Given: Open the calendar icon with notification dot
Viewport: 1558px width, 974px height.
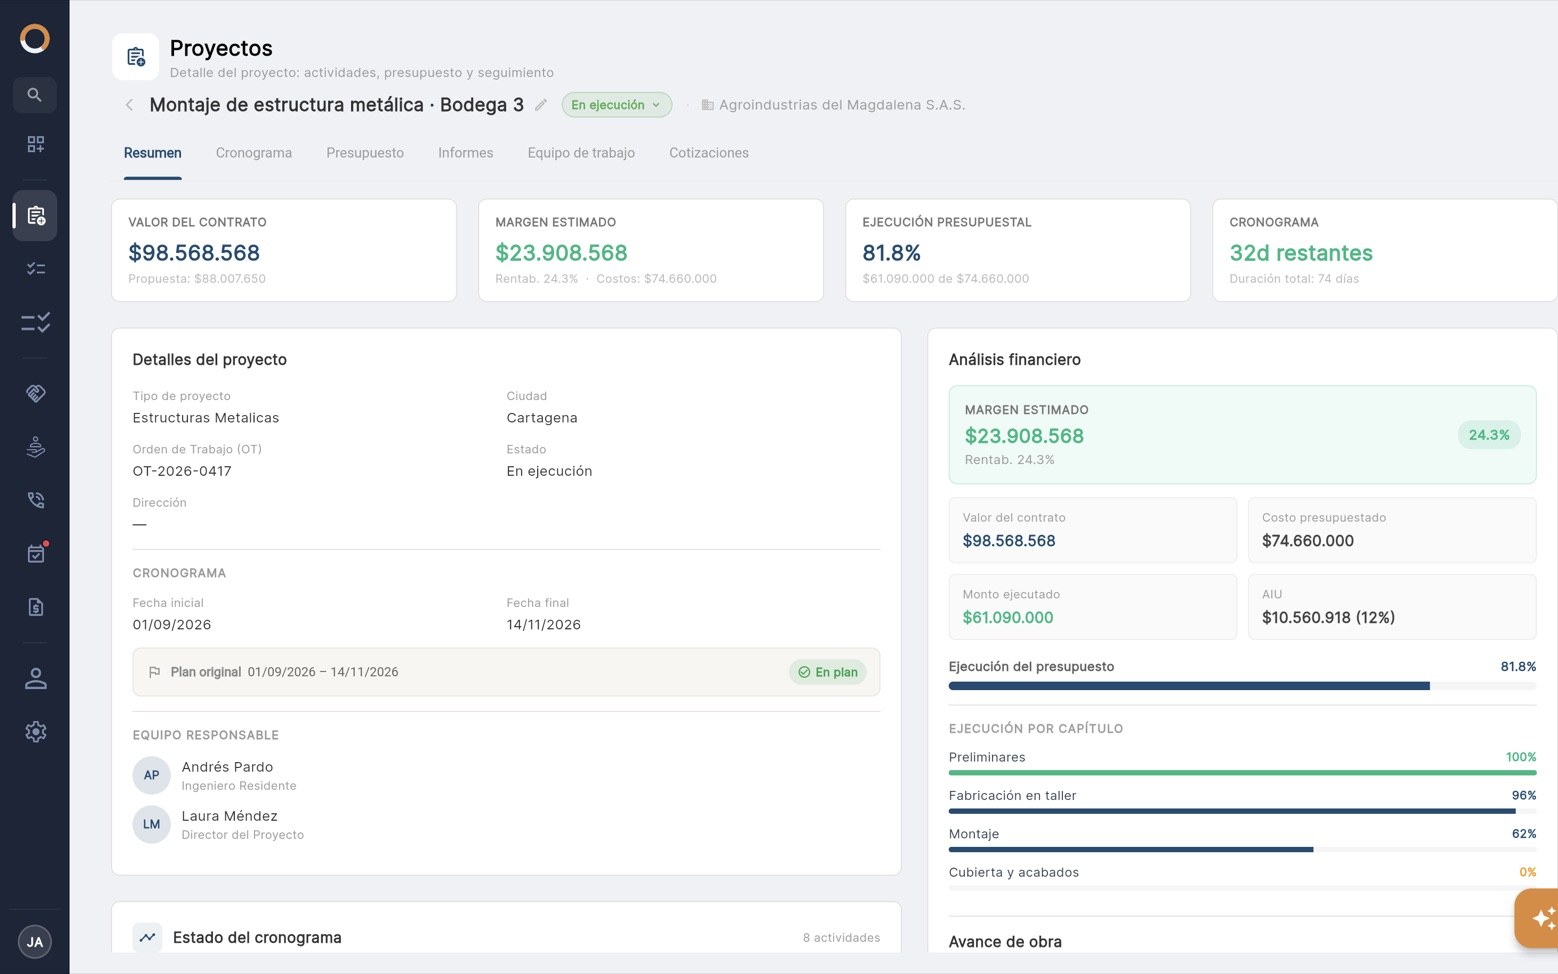Looking at the screenshot, I should click(x=35, y=553).
